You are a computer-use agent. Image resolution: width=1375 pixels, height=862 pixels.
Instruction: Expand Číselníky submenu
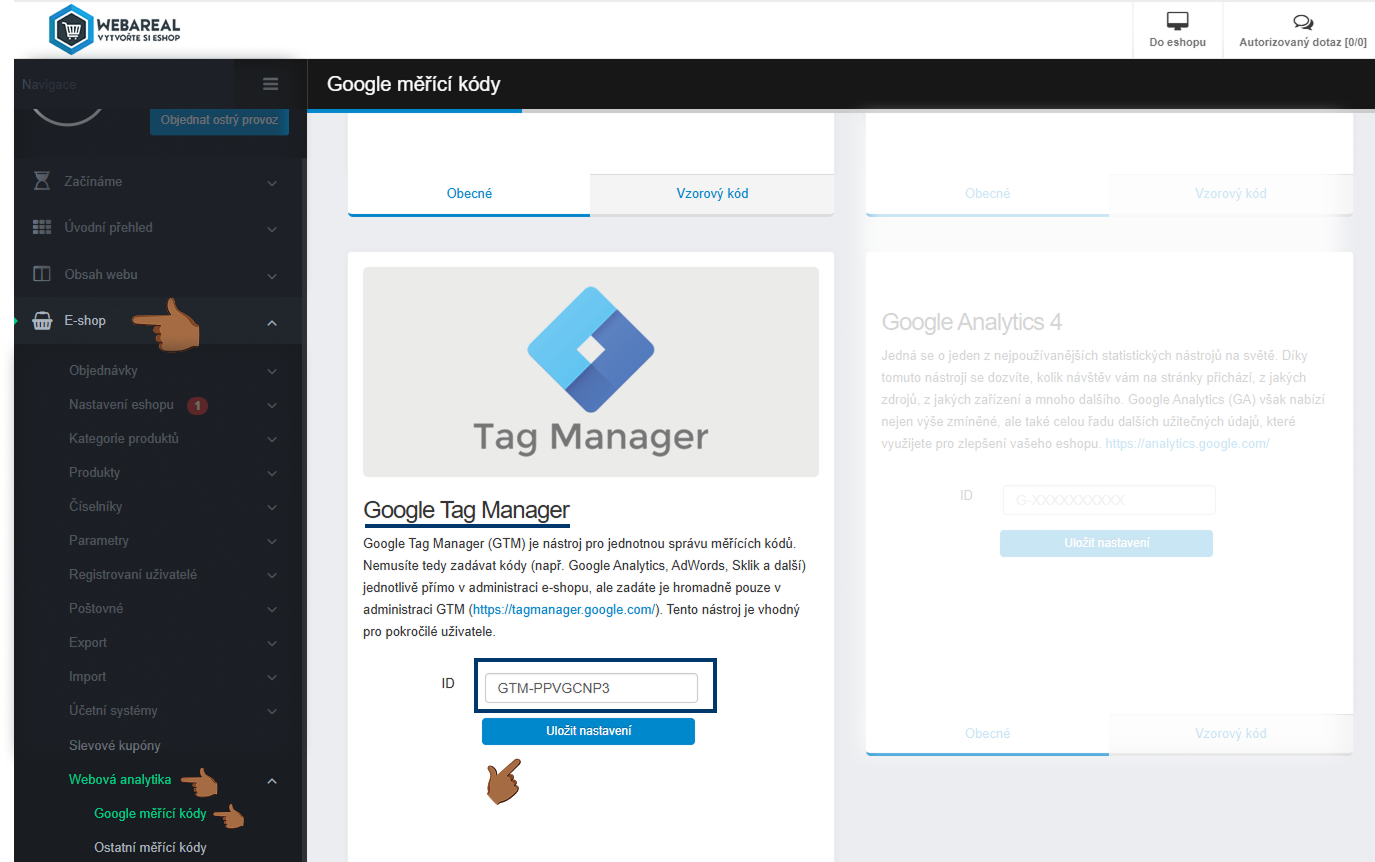point(271,508)
